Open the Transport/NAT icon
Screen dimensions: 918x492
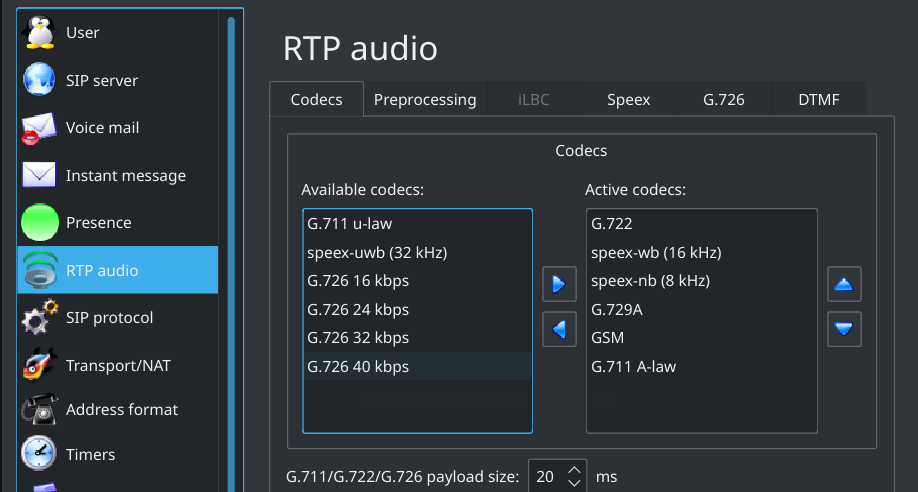40,365
